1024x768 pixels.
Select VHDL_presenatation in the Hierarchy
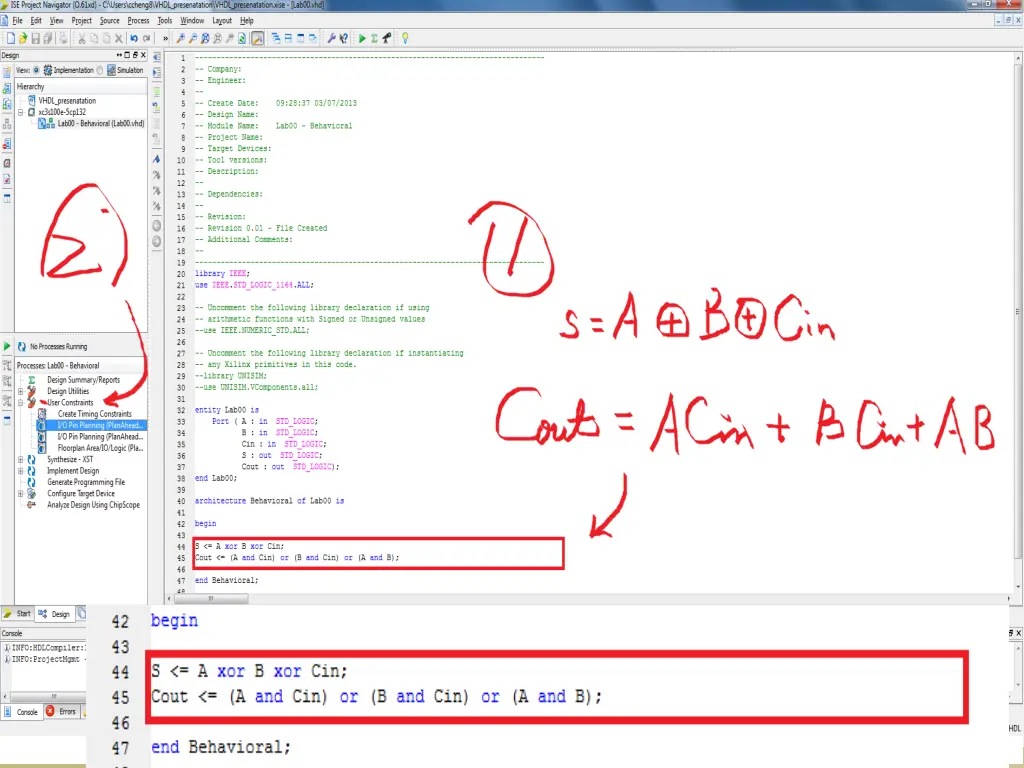click(67, 101)
